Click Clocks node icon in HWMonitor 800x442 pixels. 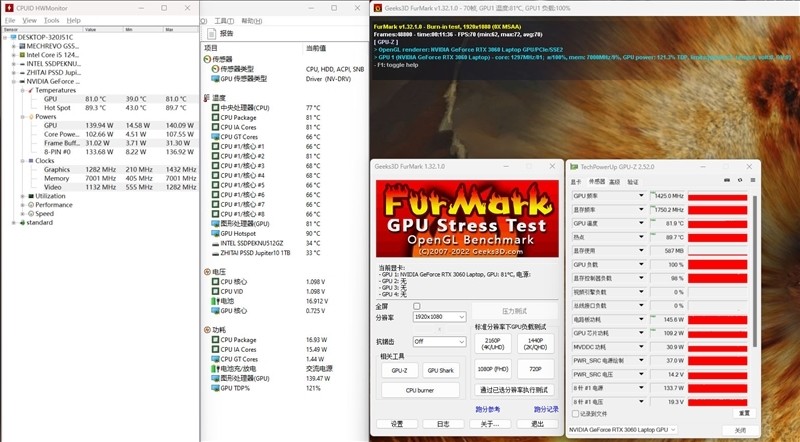[31, 161]
